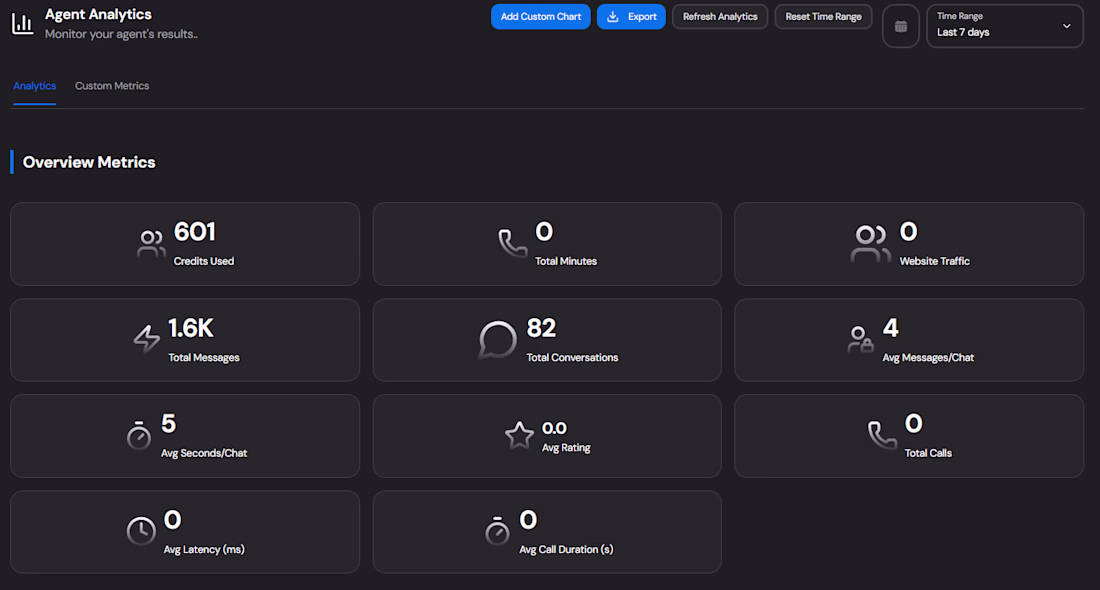Click the Total Minutes phone icon
Viewport: 1100px width, 590px height.
pos(512,243)
